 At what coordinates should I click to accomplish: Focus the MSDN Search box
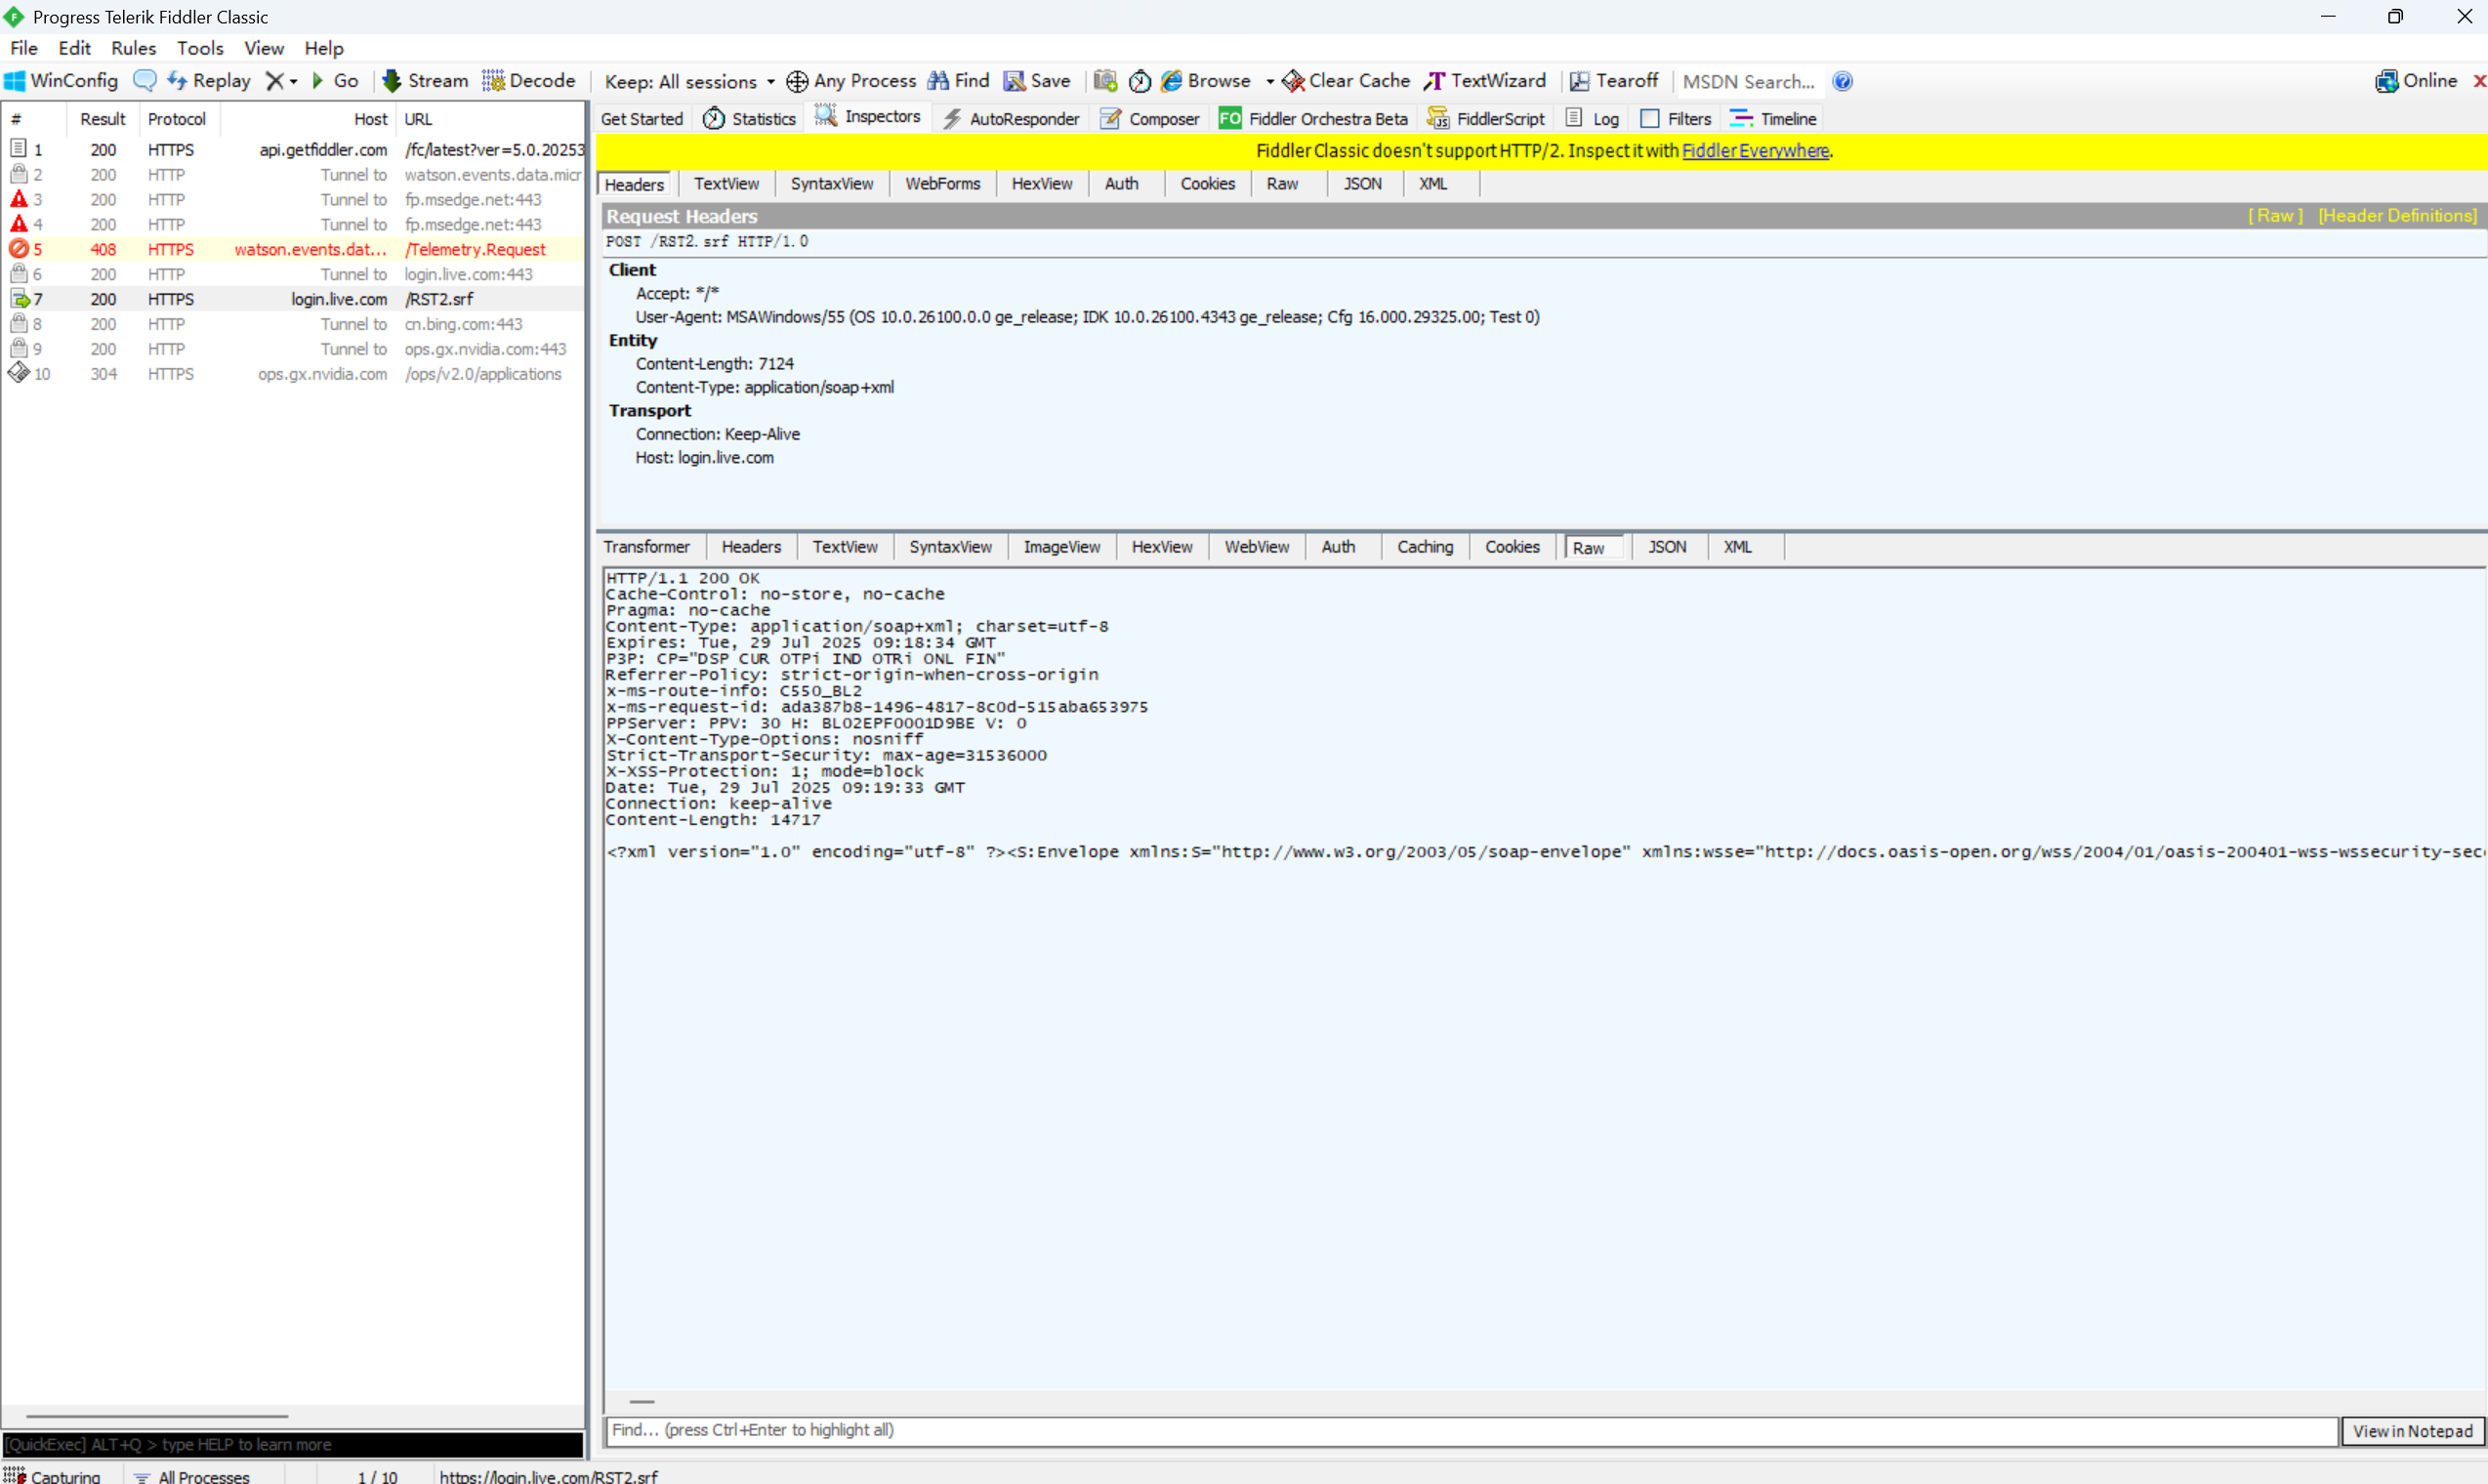pos(1750,82)
